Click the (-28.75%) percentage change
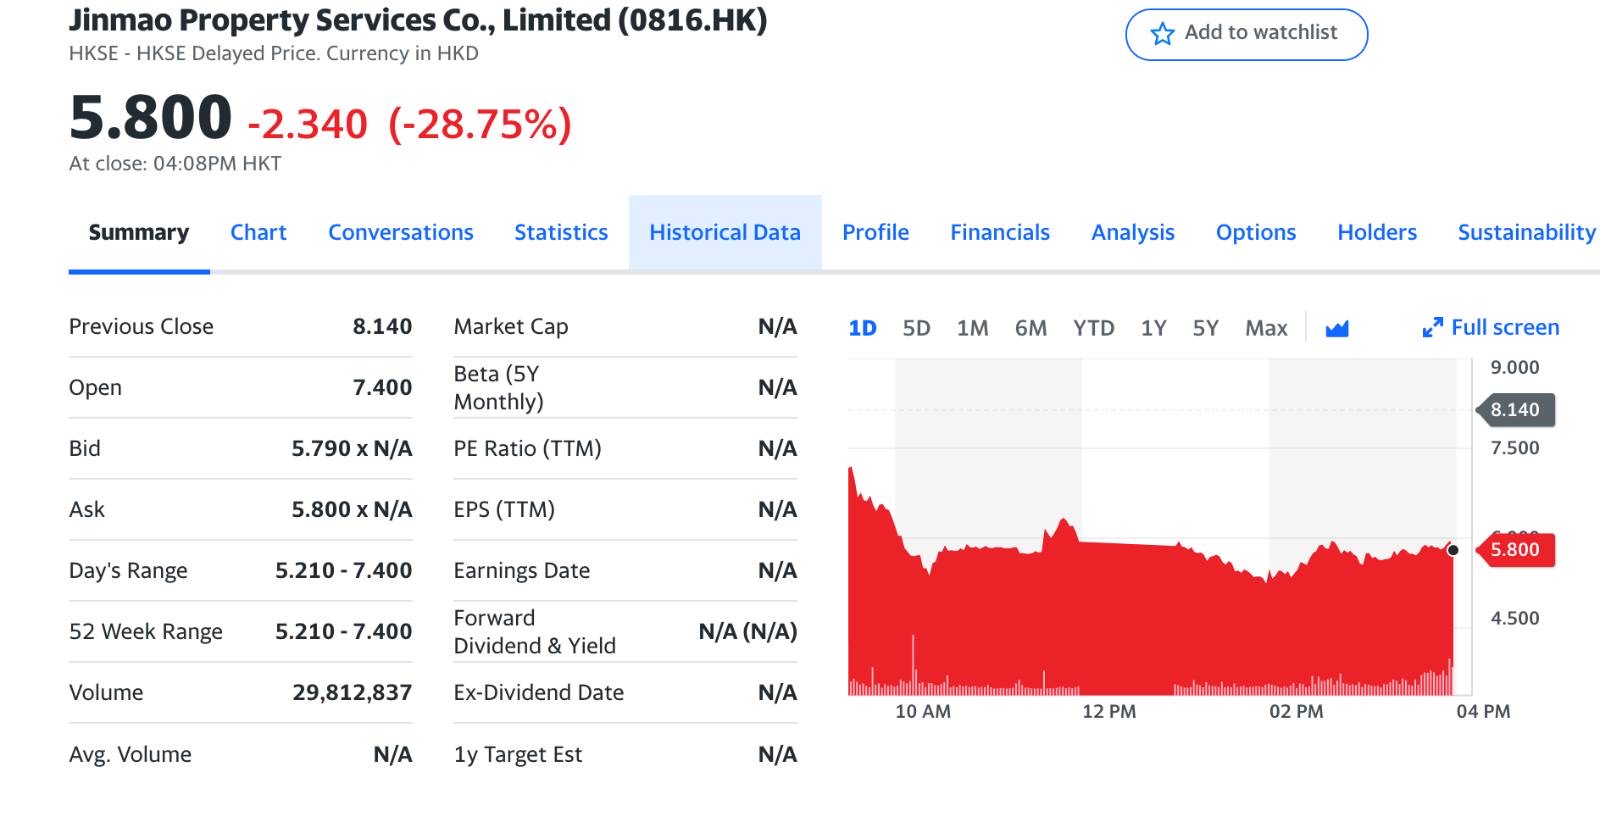This screenshot has width=1600, height=835. pos(480,124)
